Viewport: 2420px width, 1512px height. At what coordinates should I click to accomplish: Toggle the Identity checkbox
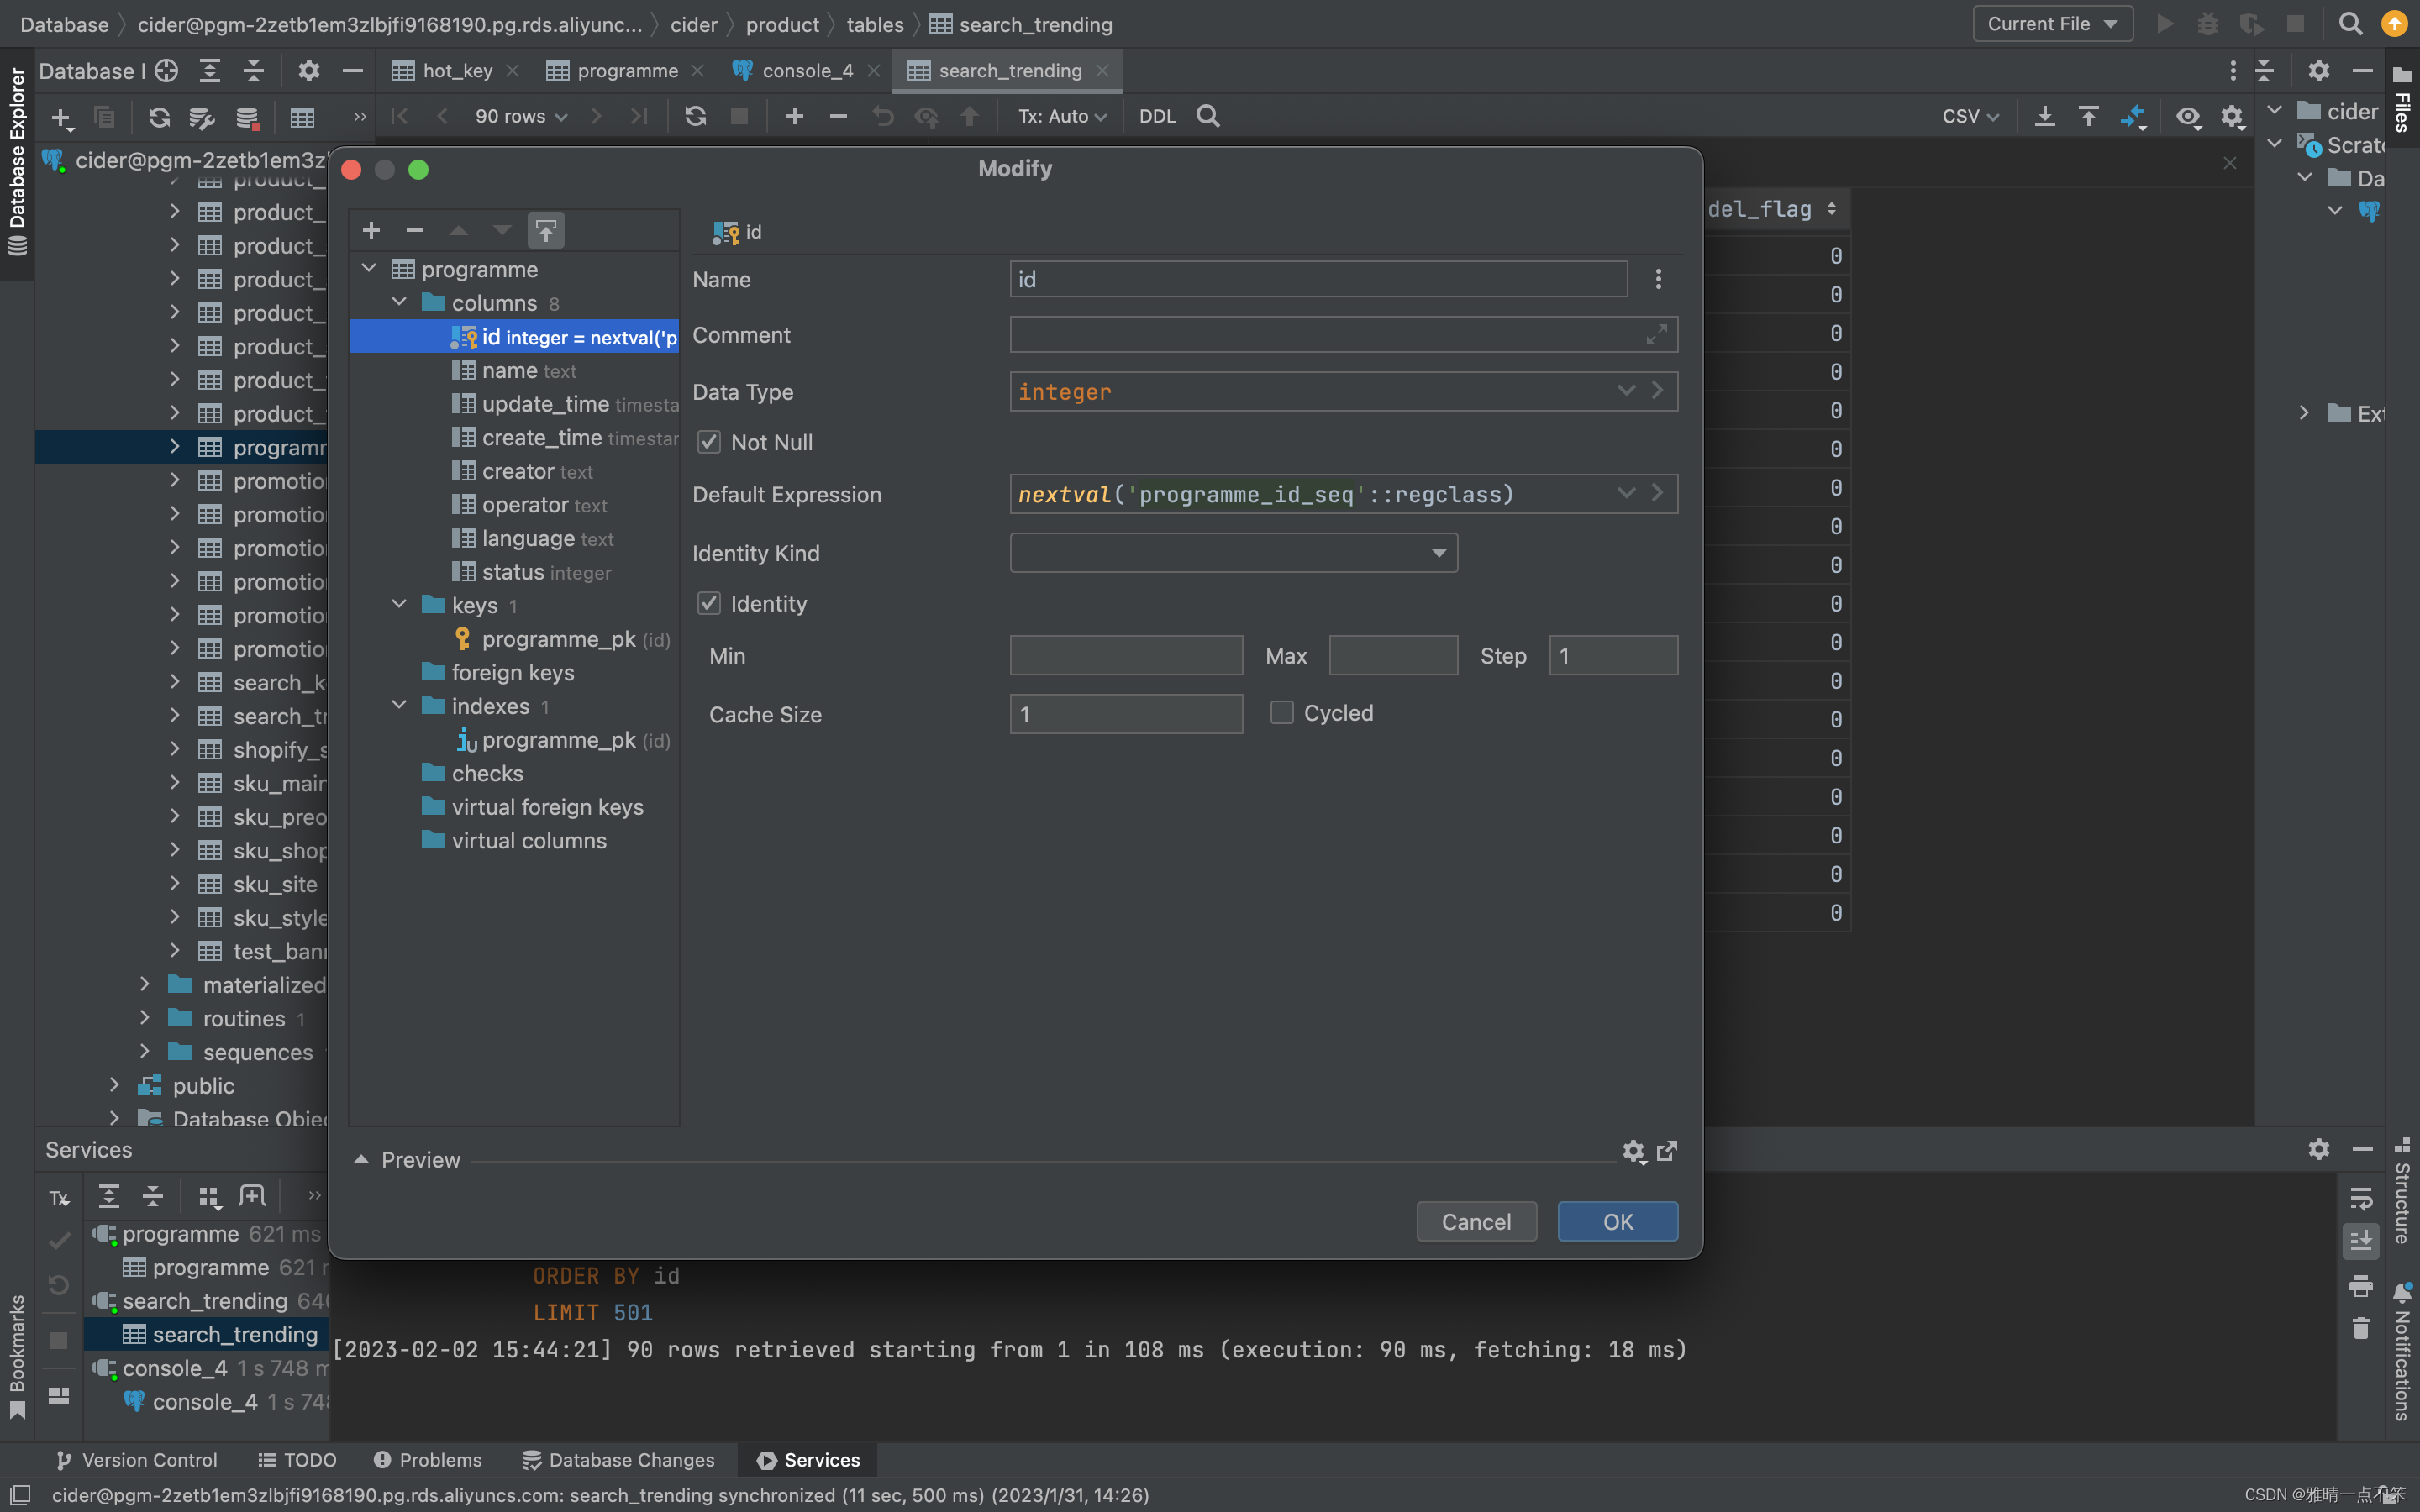[709, 603]
